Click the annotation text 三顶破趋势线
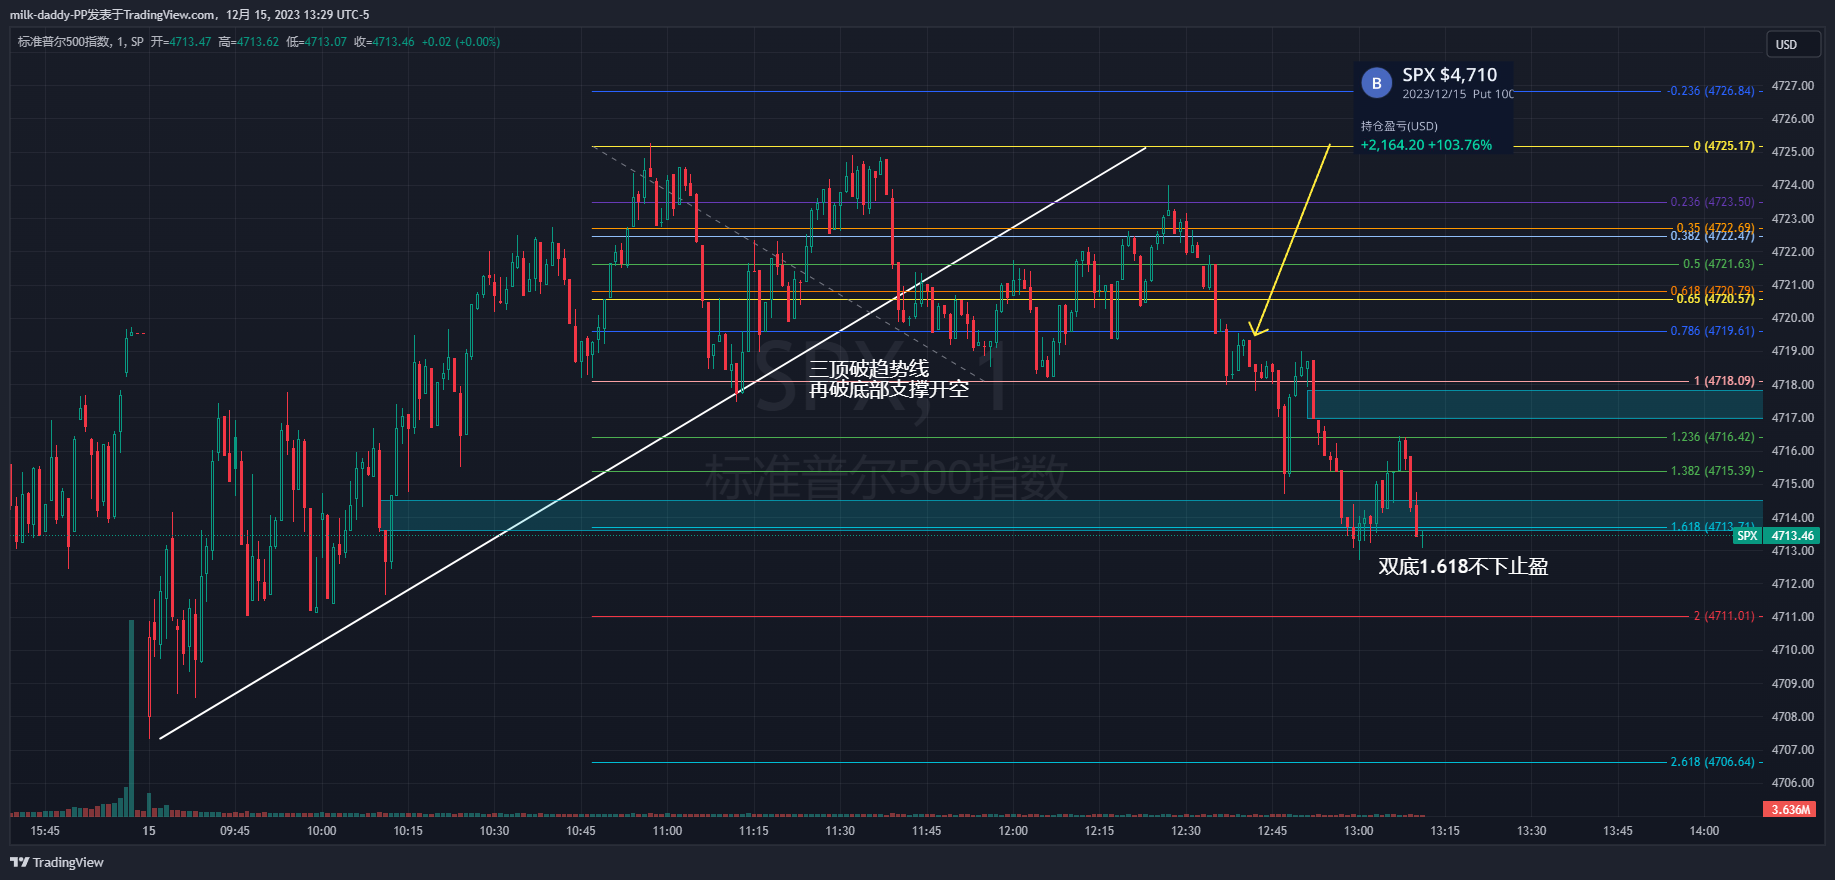Image resolution: width=1835 pixels, height=880 pixels. [868, 369]
